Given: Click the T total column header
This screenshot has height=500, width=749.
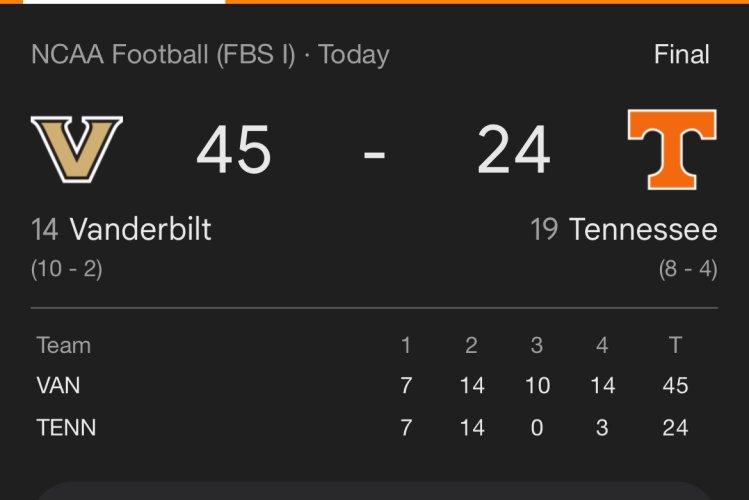Looking at the screenshot, I should coord(675,345).
